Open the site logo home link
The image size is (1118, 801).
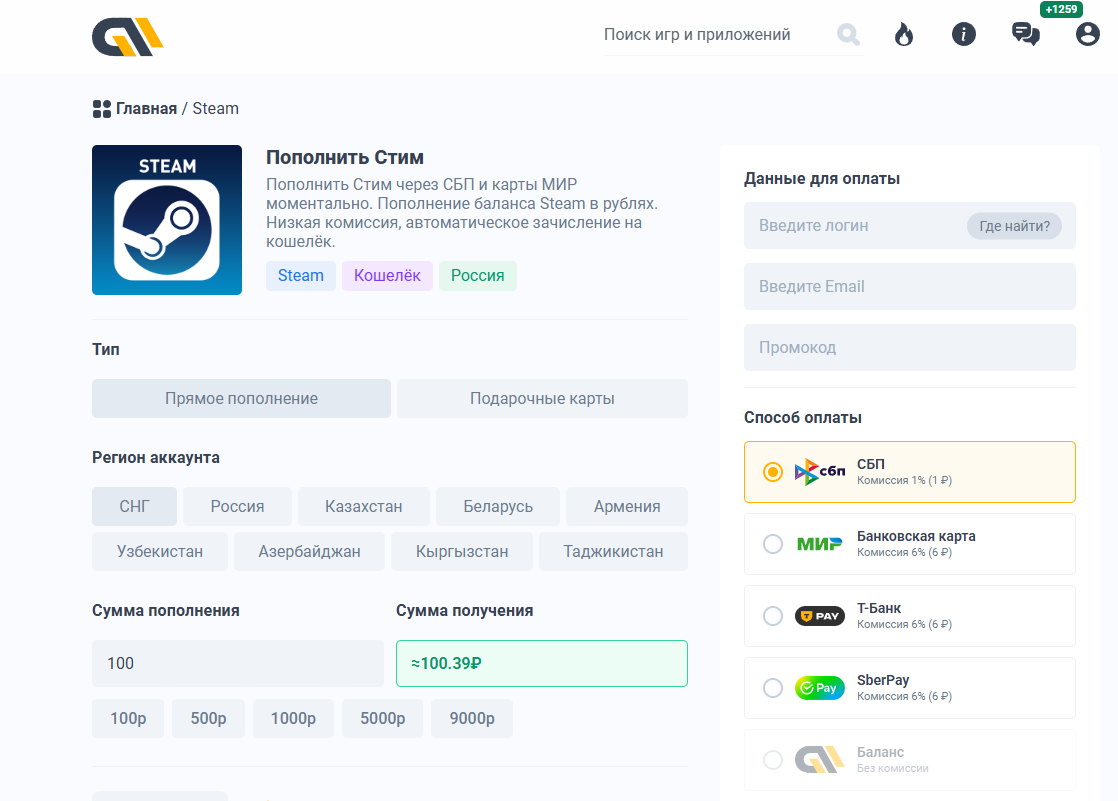pyautogui.click(x=128, y=36)
